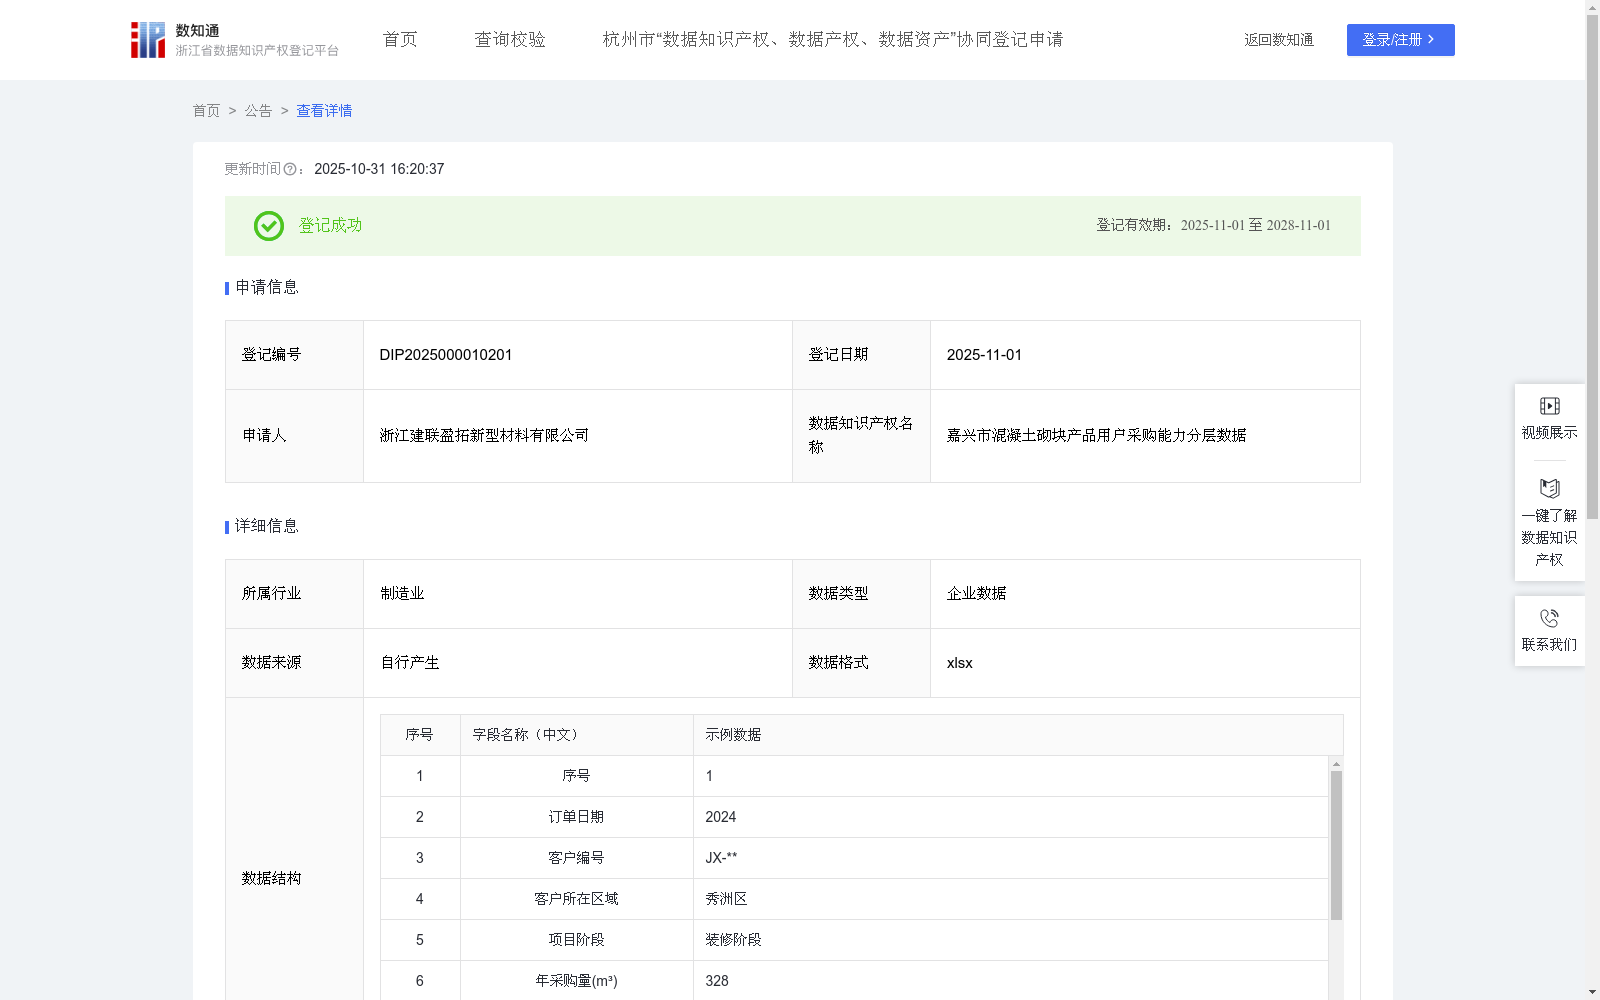Open the 查询校验 menu item
The image size is (1600, 1000).
(510, 40)
